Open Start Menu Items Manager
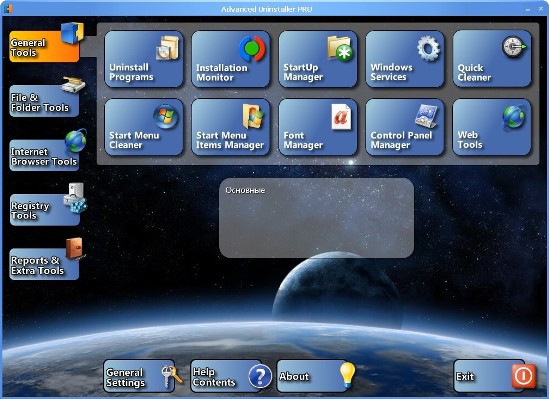 click(231, 127)
